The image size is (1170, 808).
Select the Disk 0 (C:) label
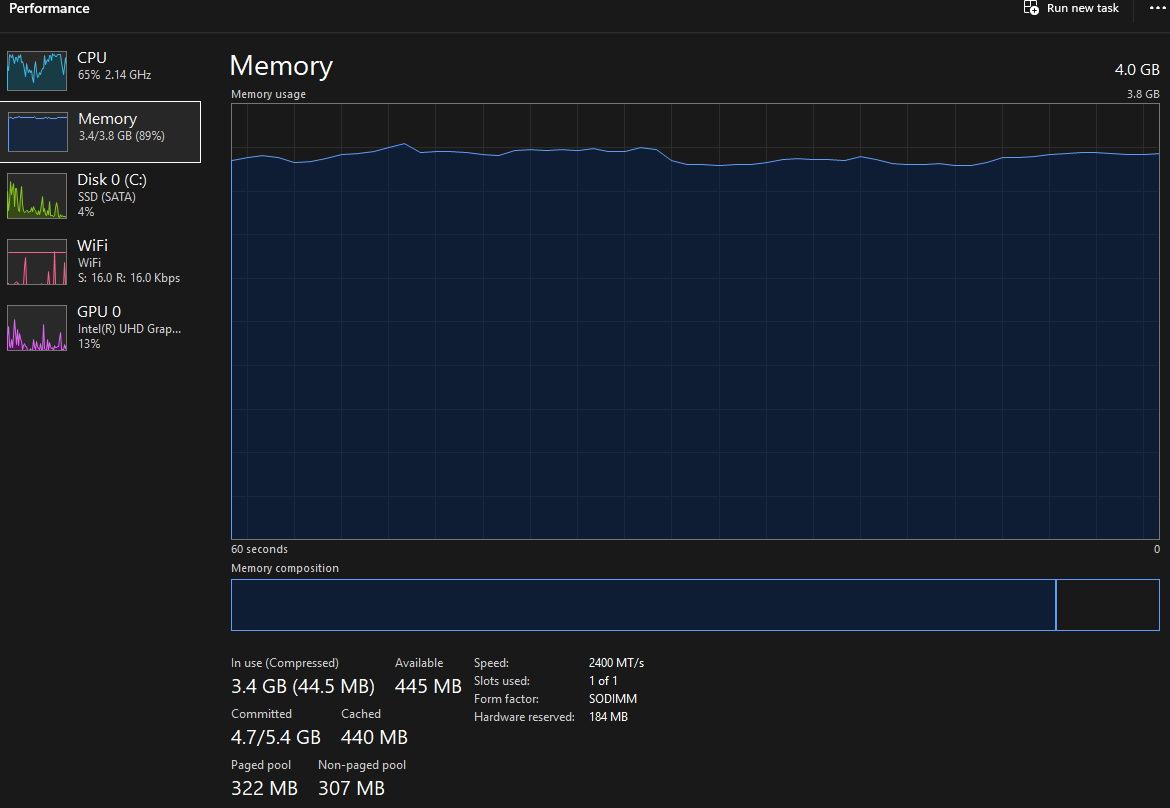click(x=112, y=180)
